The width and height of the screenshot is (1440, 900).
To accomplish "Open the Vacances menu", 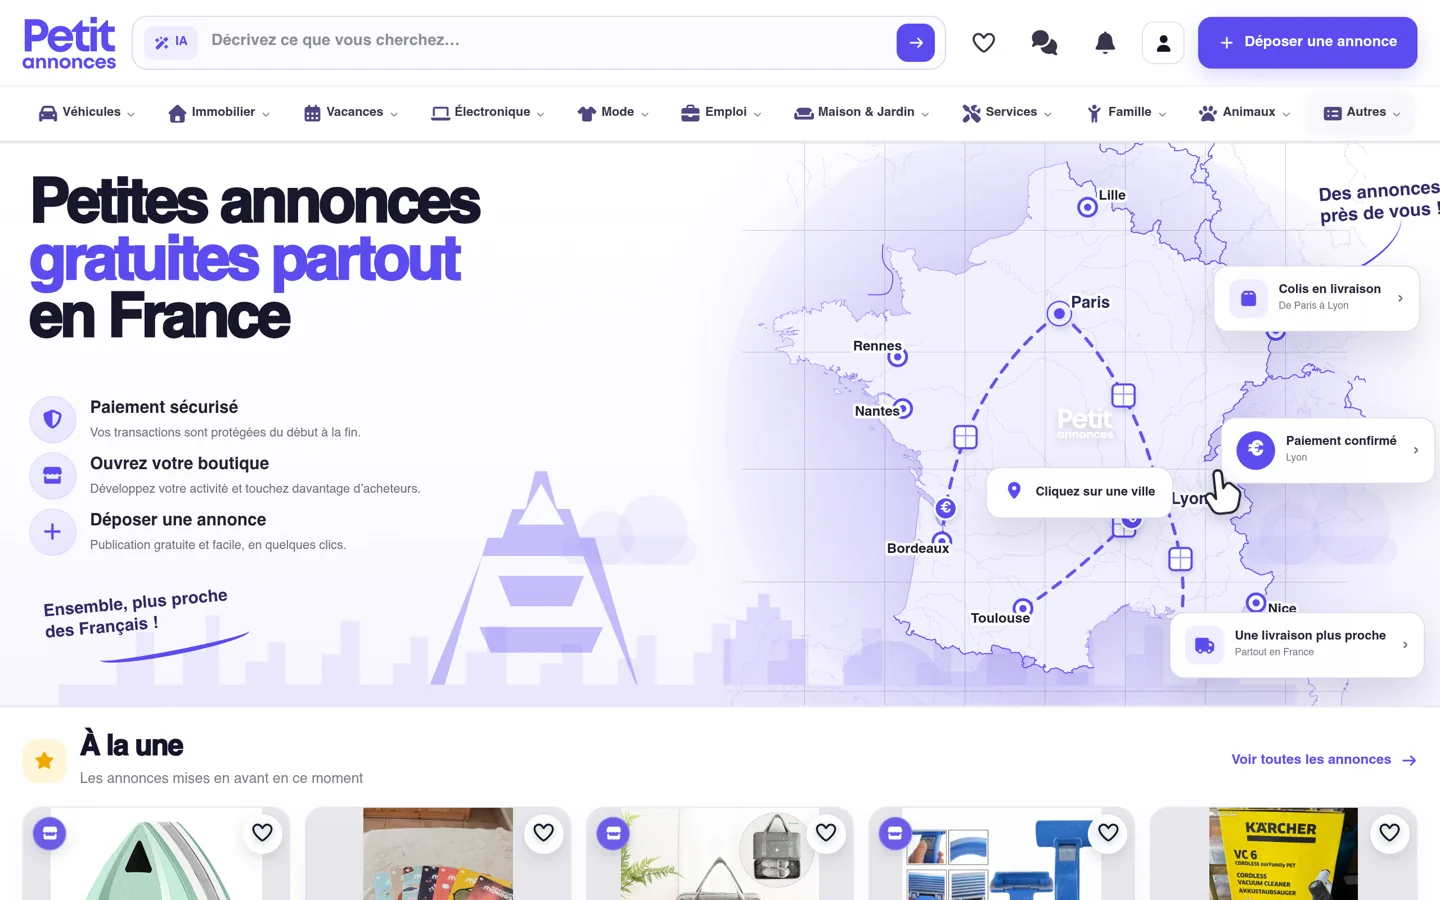I will (351, 113).
